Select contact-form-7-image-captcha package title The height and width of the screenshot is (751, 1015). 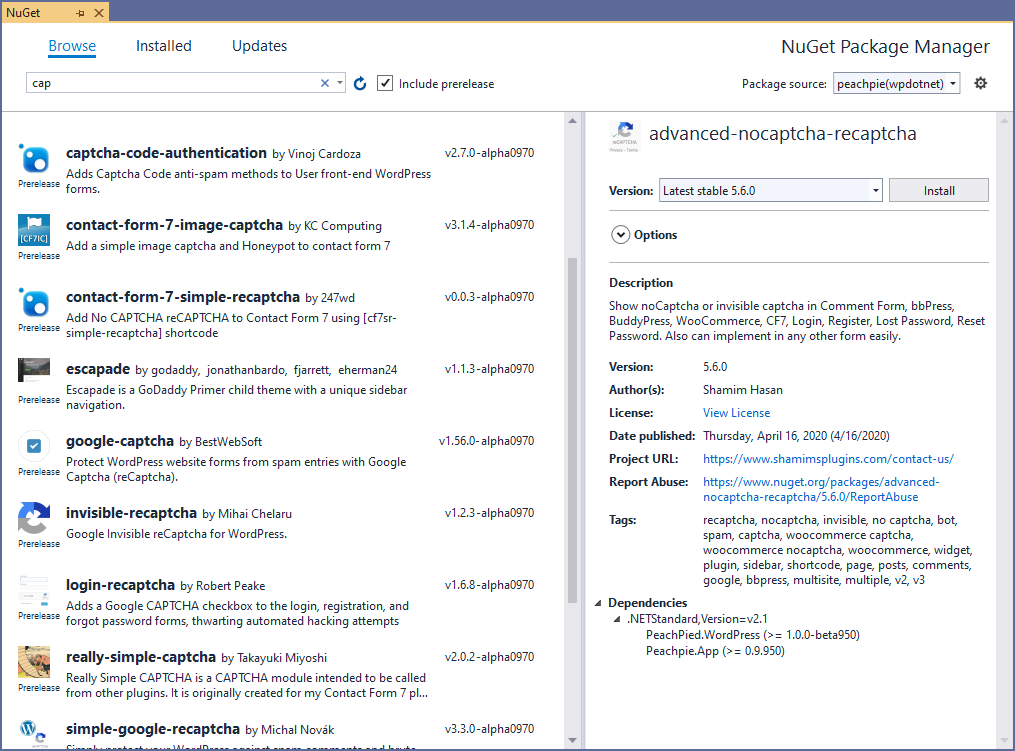pyautogui.click(x=174, y=225)
